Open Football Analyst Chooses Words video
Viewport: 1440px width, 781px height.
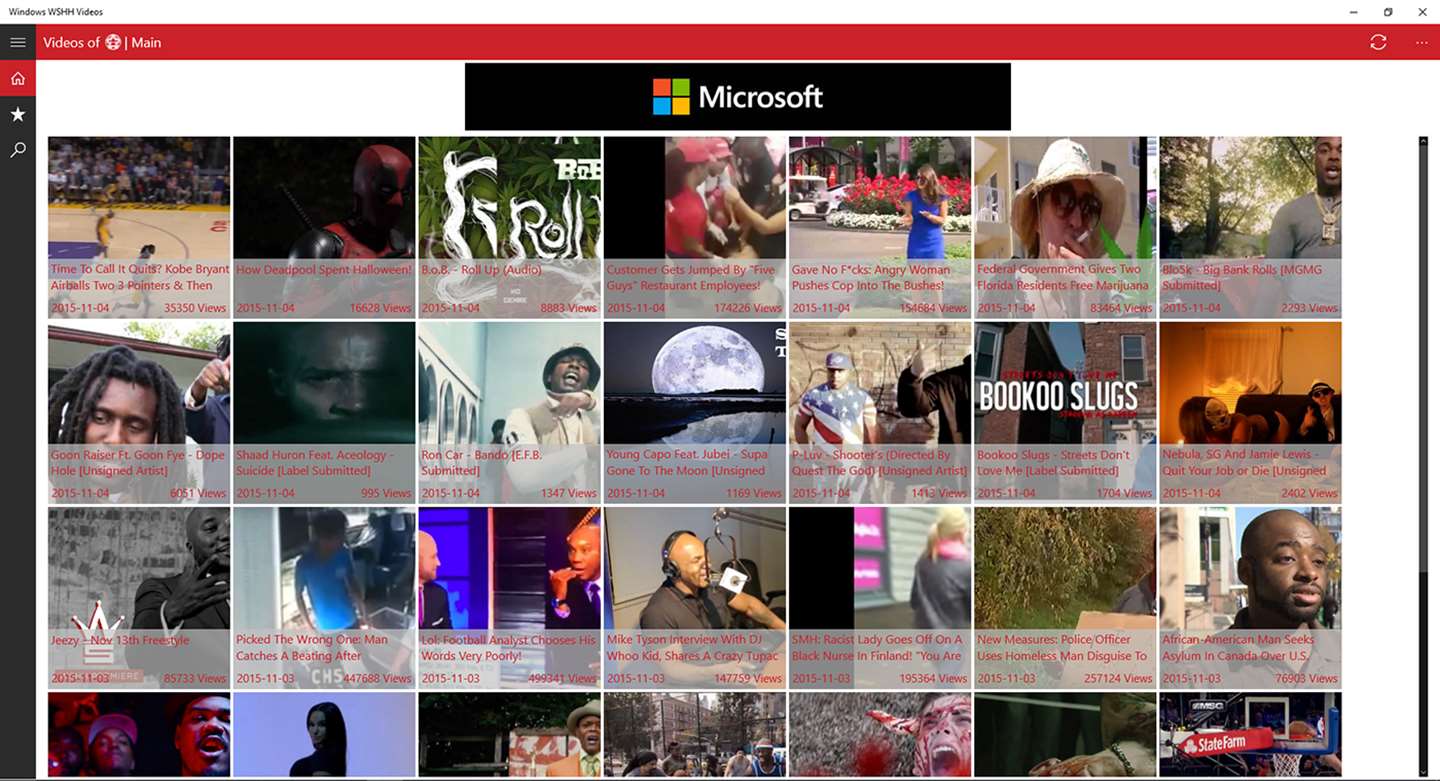tap(509, 597)
